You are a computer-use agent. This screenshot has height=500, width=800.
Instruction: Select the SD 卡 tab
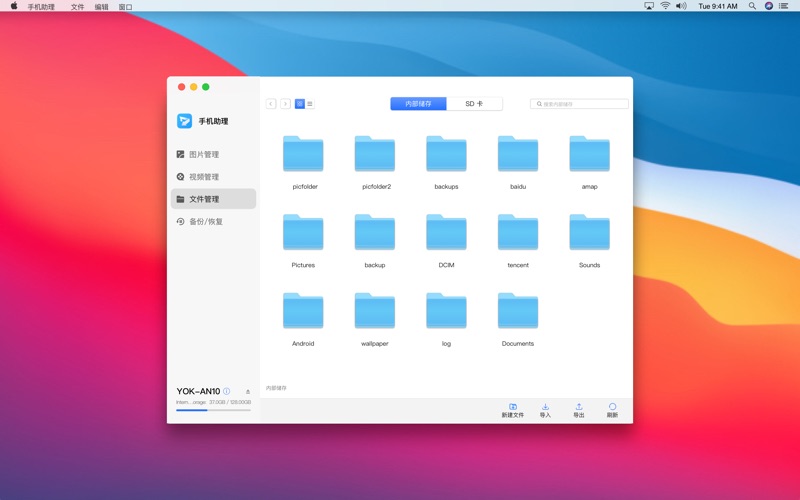point(474,104)
